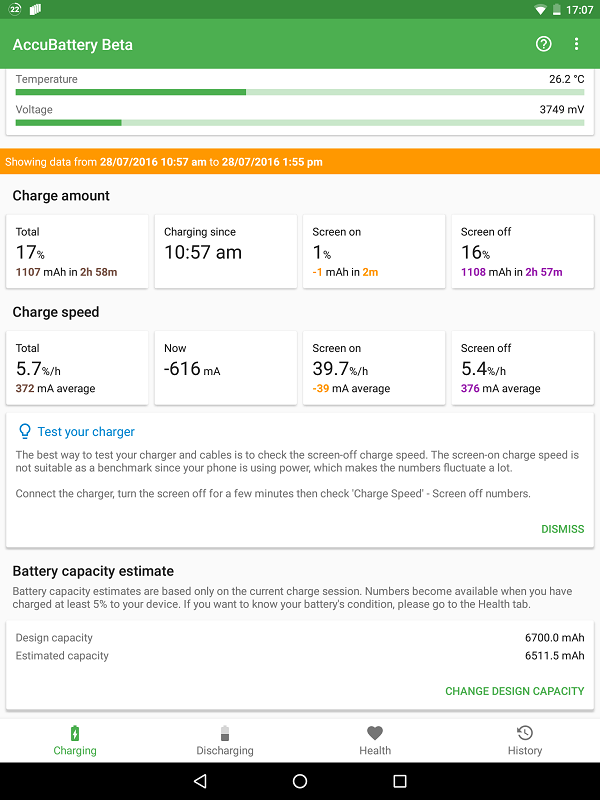Screen dimensions: 600x800
Task: Tap the Charging battery icon
Action: [x=75, y=733]
